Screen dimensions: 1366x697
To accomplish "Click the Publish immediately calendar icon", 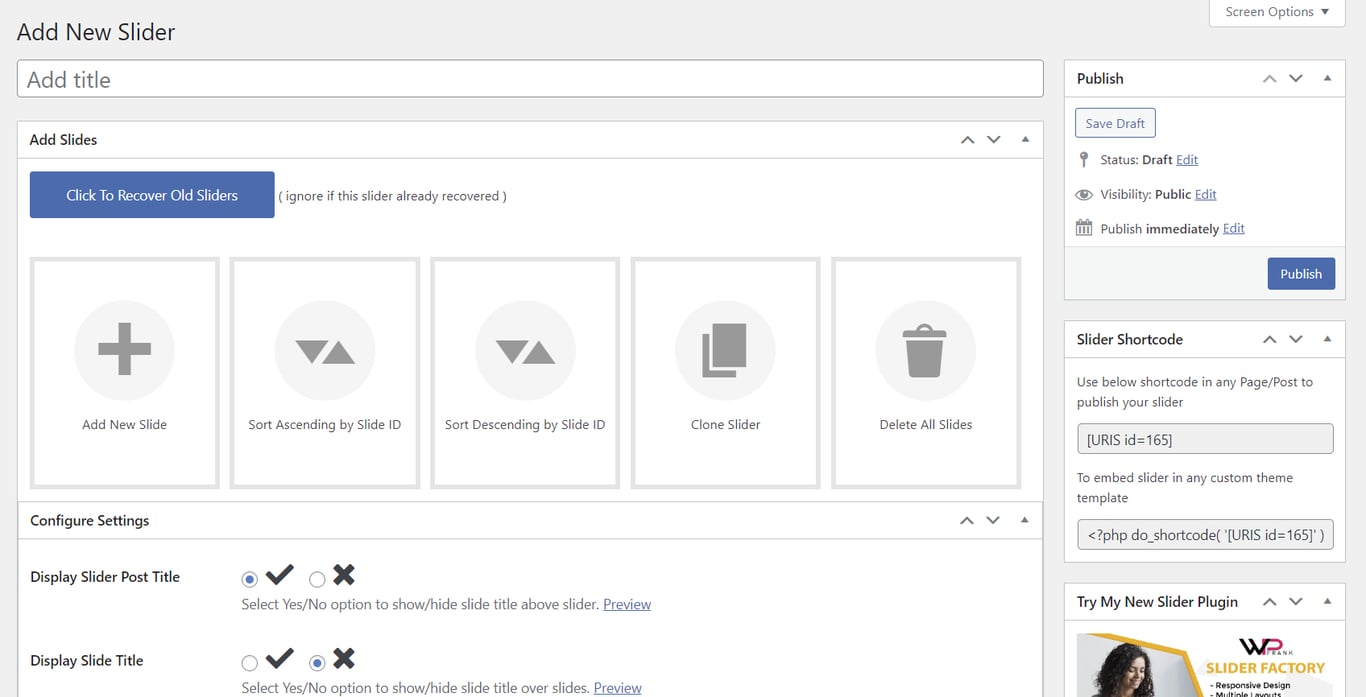I will coord(1084,227).
